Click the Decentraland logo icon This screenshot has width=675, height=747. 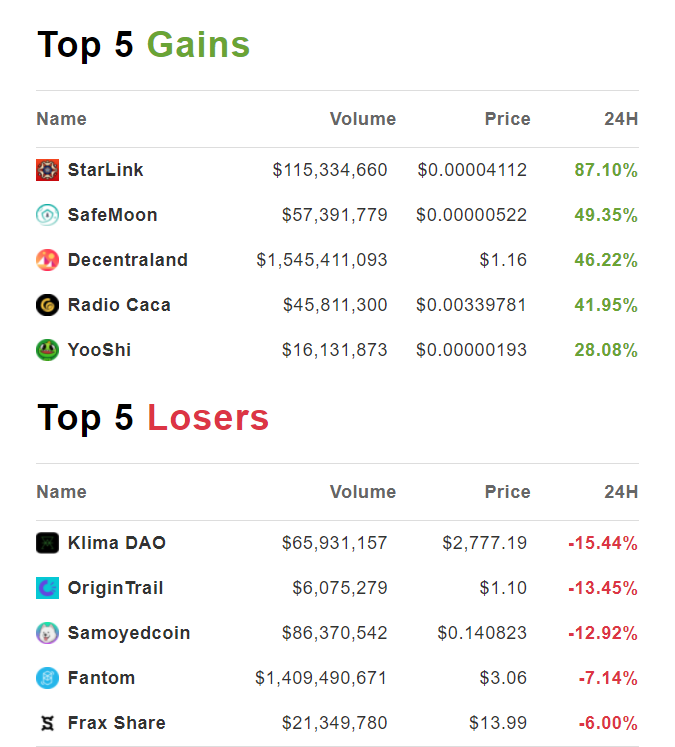click(x=47, y=260)
